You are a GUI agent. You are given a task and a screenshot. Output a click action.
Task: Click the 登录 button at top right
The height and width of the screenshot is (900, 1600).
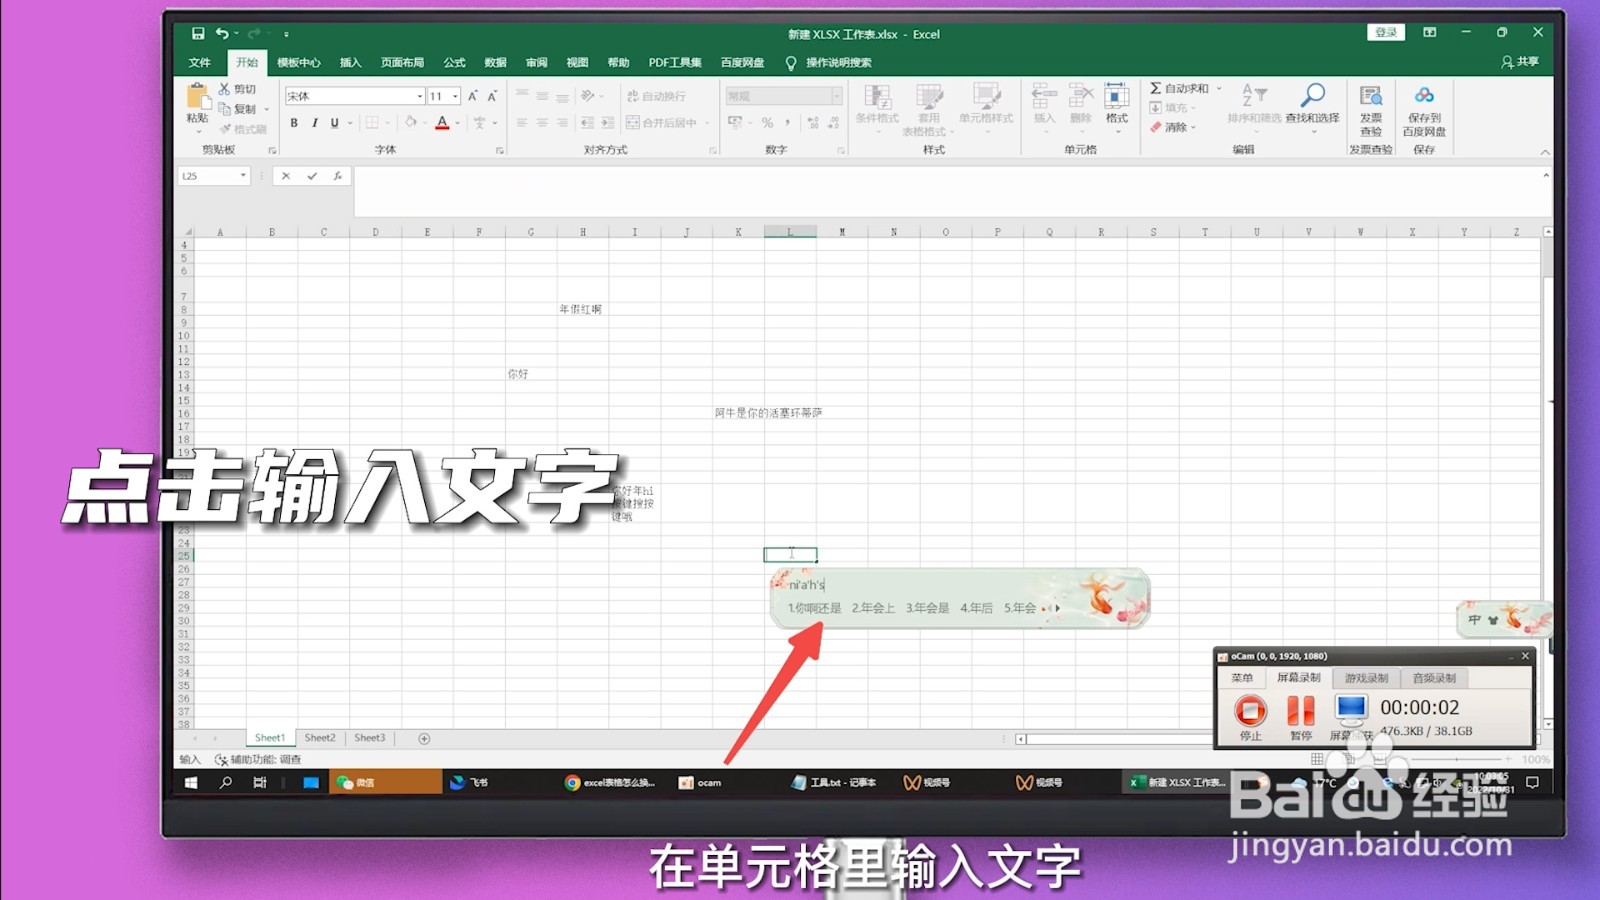coord(1385,31)
